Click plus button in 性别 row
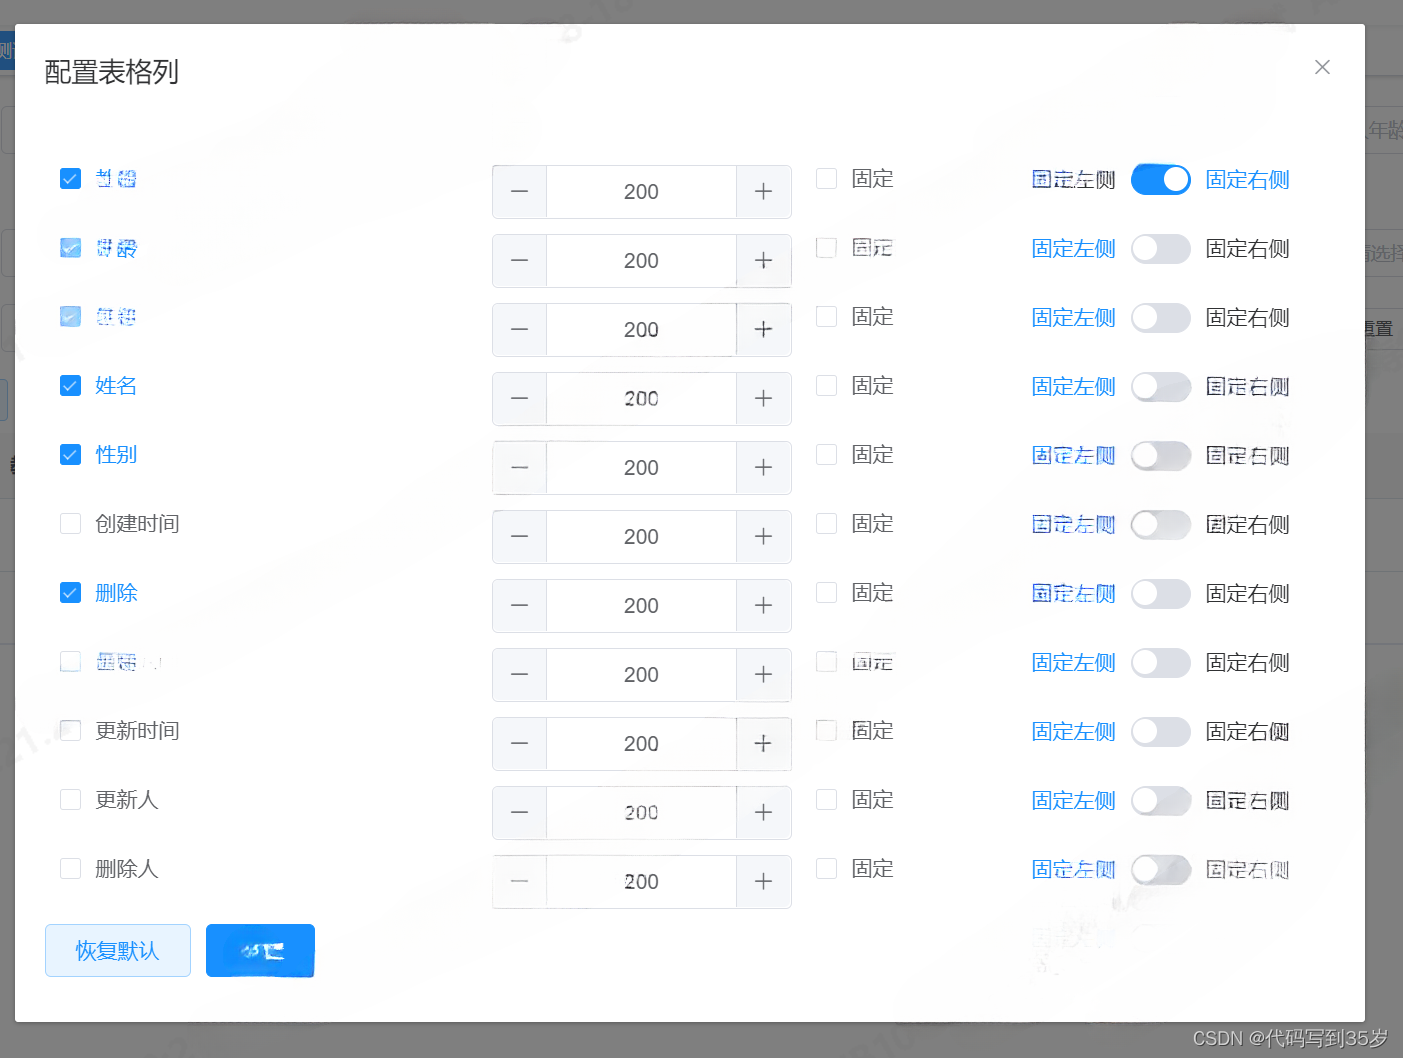The height and width of the screenshot is (1058, 1403). click(x=764, y=468)
